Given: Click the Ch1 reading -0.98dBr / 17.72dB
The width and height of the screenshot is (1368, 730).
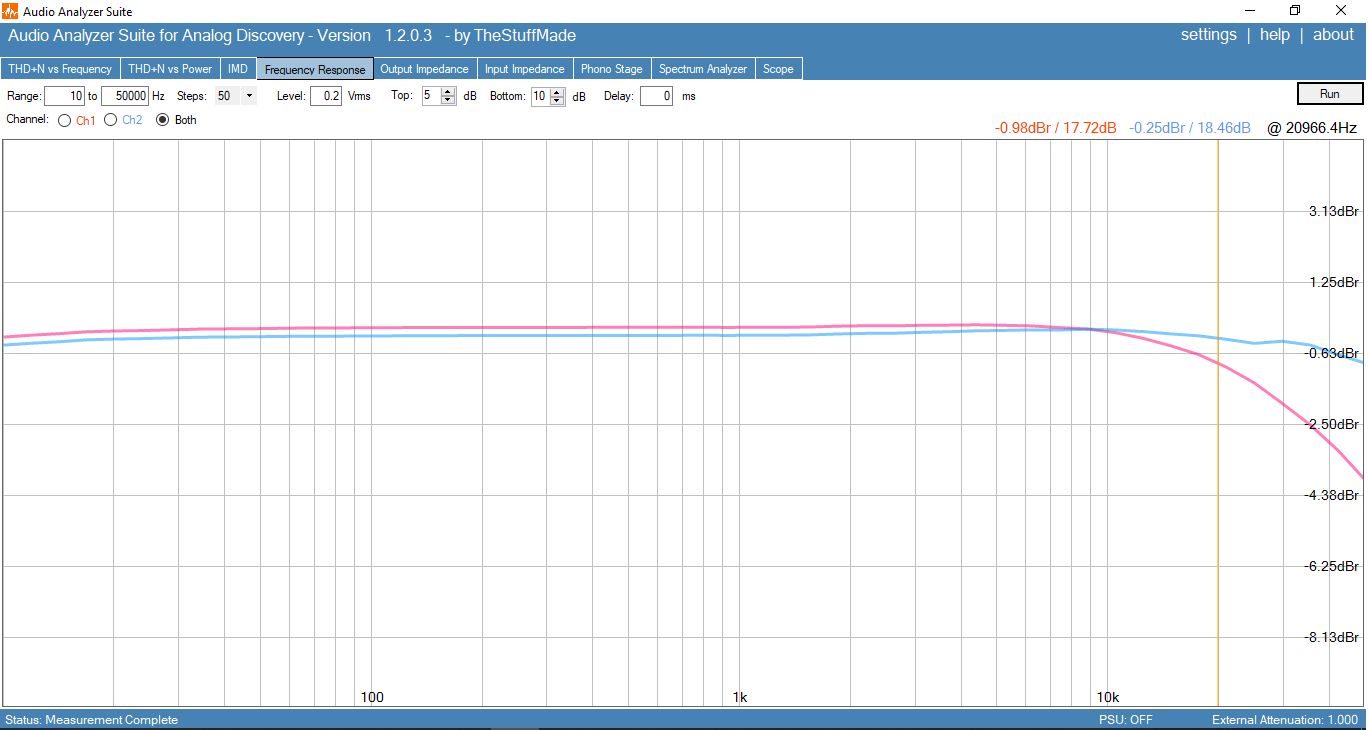Looking at the screenshot, I should tap(1056, 128).
